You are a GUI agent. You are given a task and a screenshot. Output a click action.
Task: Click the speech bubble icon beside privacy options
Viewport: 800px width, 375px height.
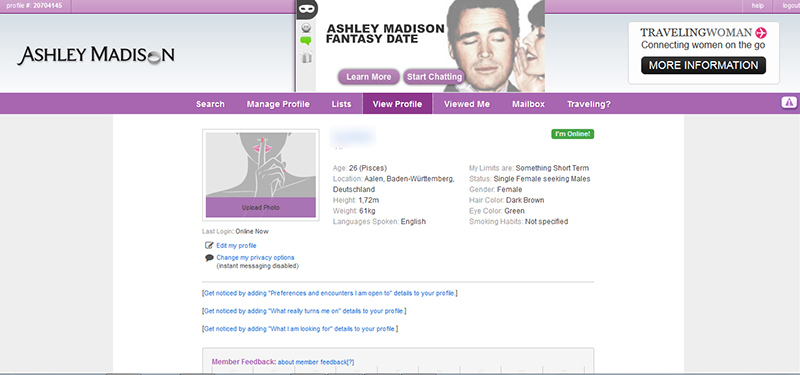click(x=209, y=258)
